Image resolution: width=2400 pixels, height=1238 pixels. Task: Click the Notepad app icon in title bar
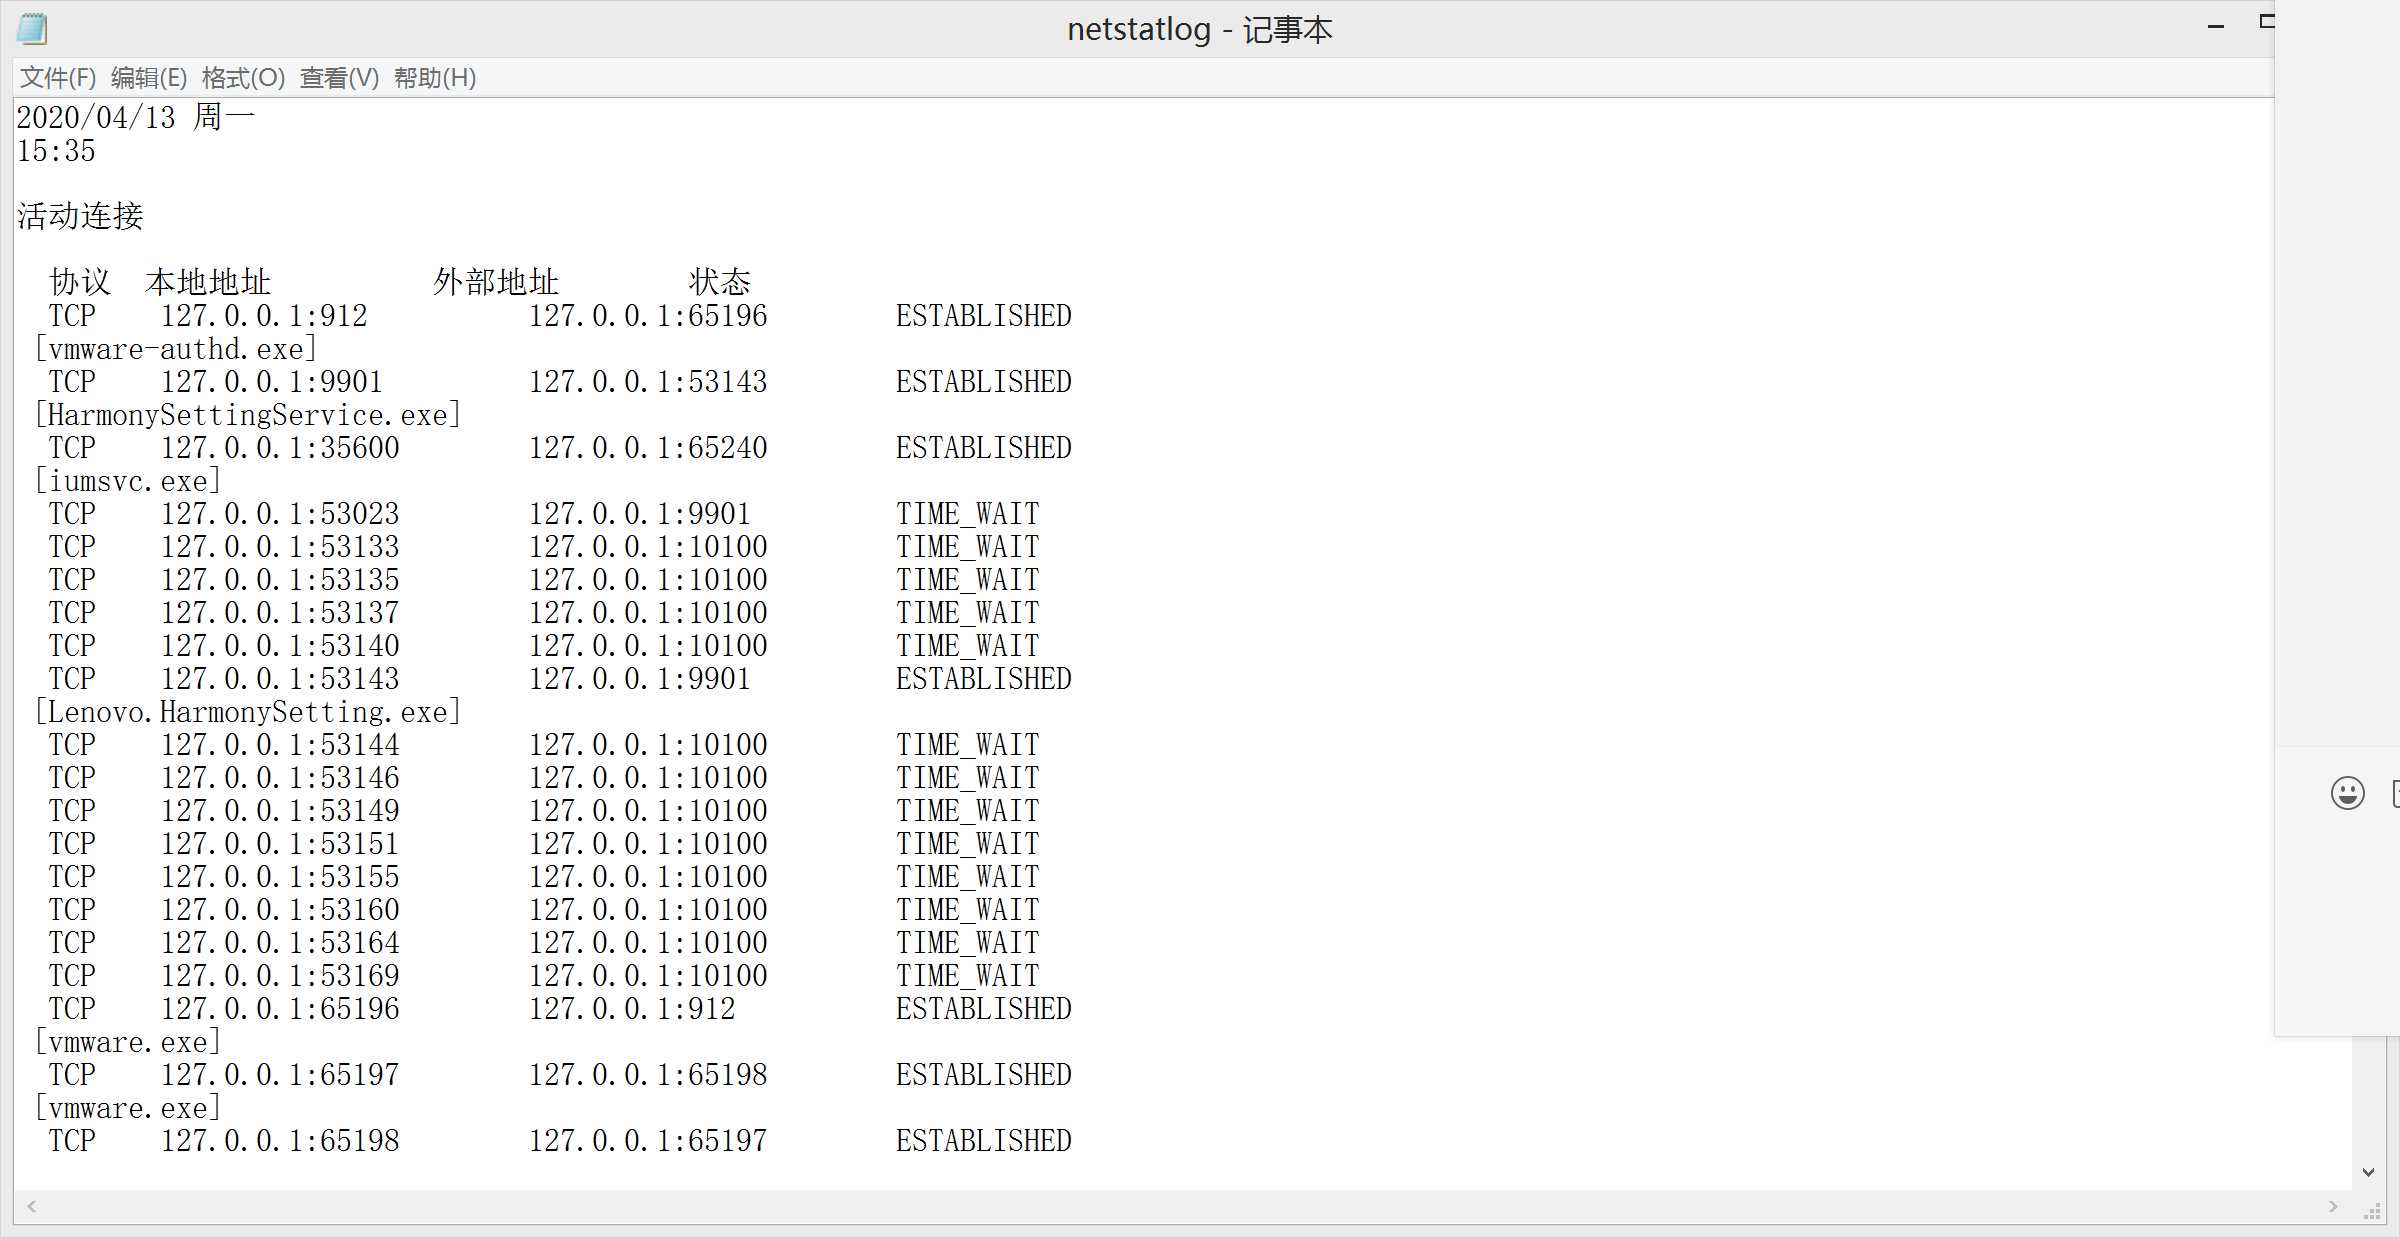(x=32, y=29)
